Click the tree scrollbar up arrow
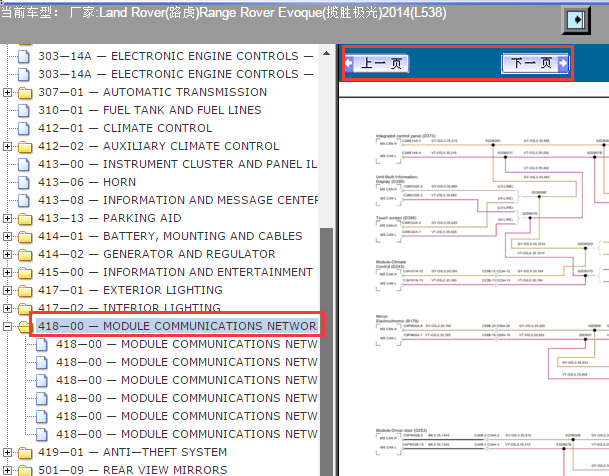 [x=326, y=53]
